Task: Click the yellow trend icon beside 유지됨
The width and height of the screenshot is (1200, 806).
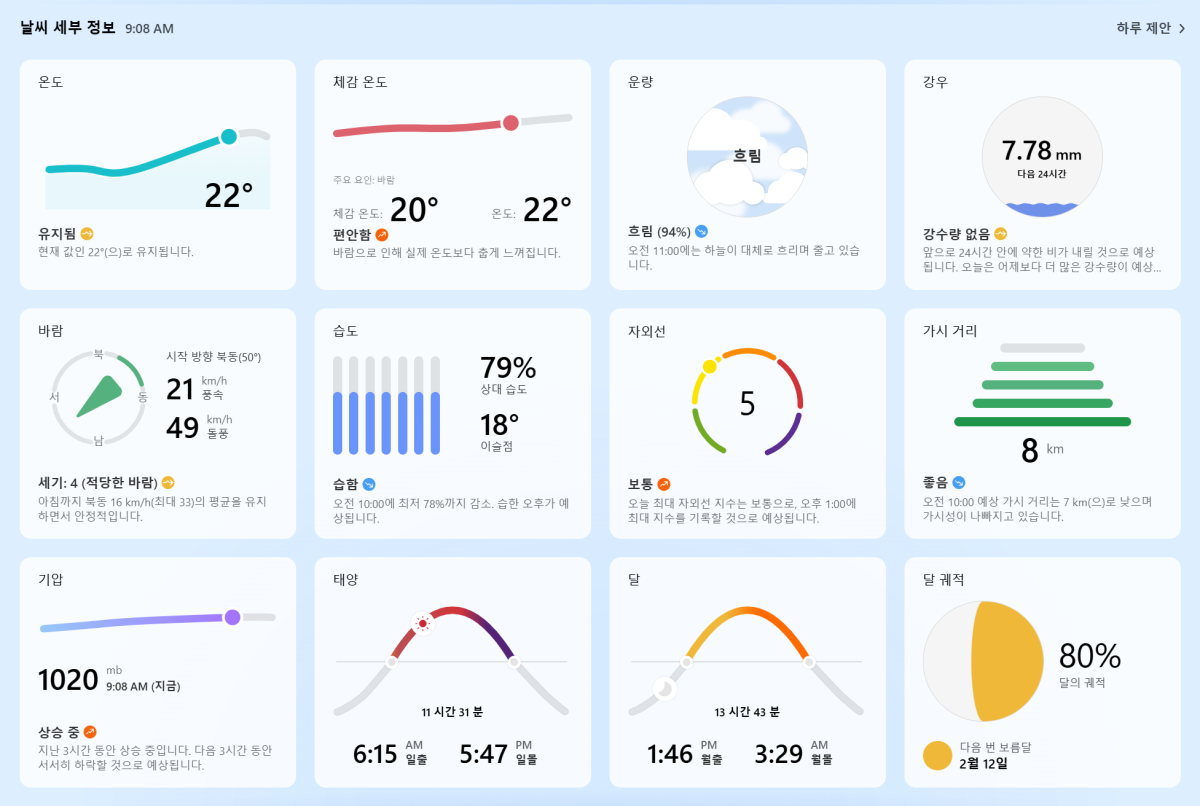Action: click(87, 234)
